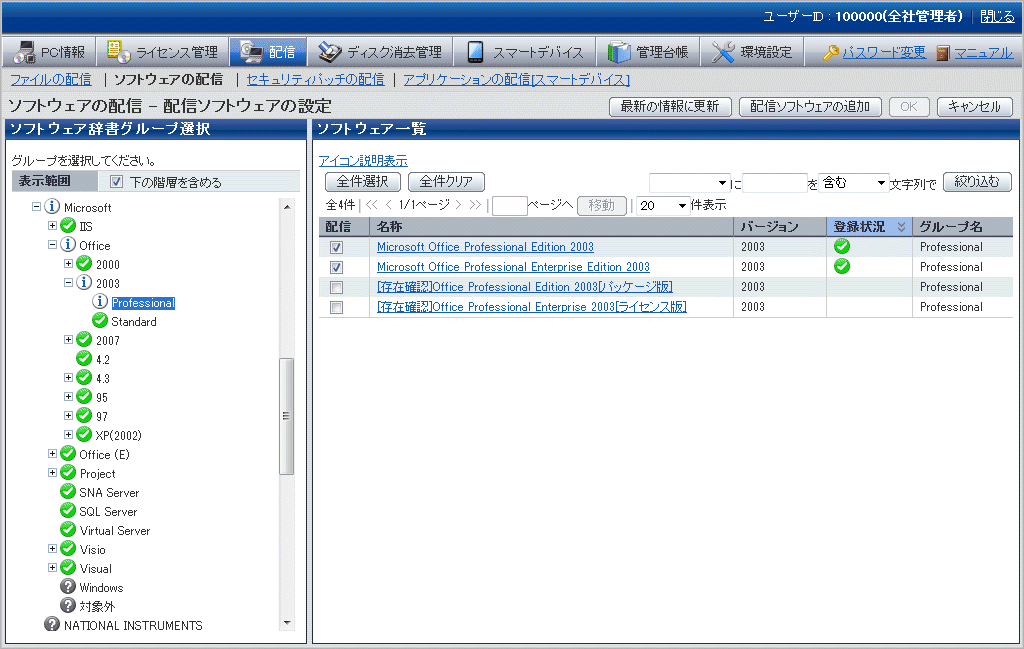Open the スマートデバイス tab

point(525,52)
